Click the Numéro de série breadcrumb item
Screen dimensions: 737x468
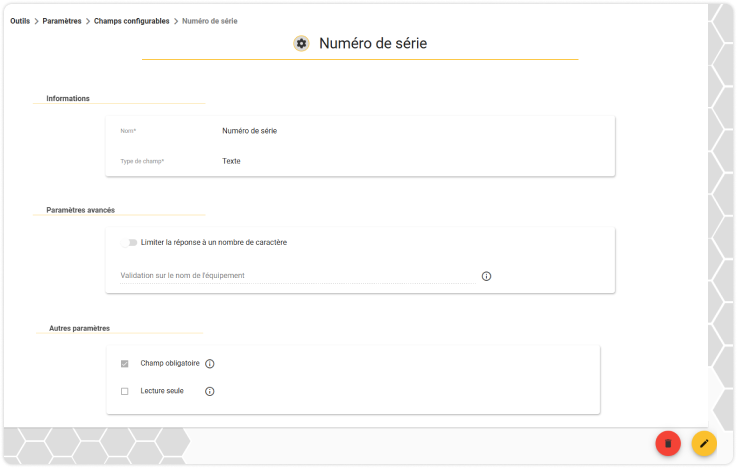coord(210,21)
